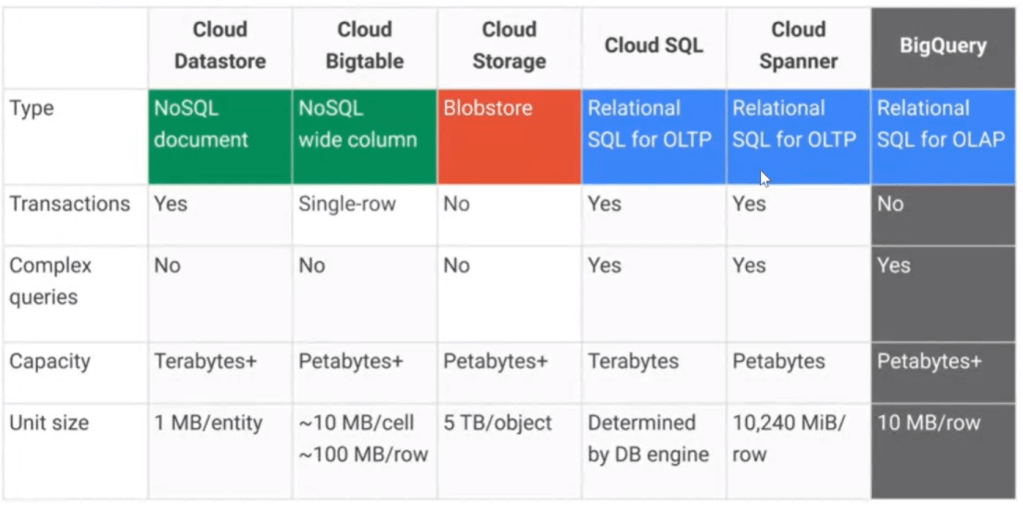This screenshot has height=508, width=1023.
Task: Click the Cloud Datastore column header
Action: 220,45
